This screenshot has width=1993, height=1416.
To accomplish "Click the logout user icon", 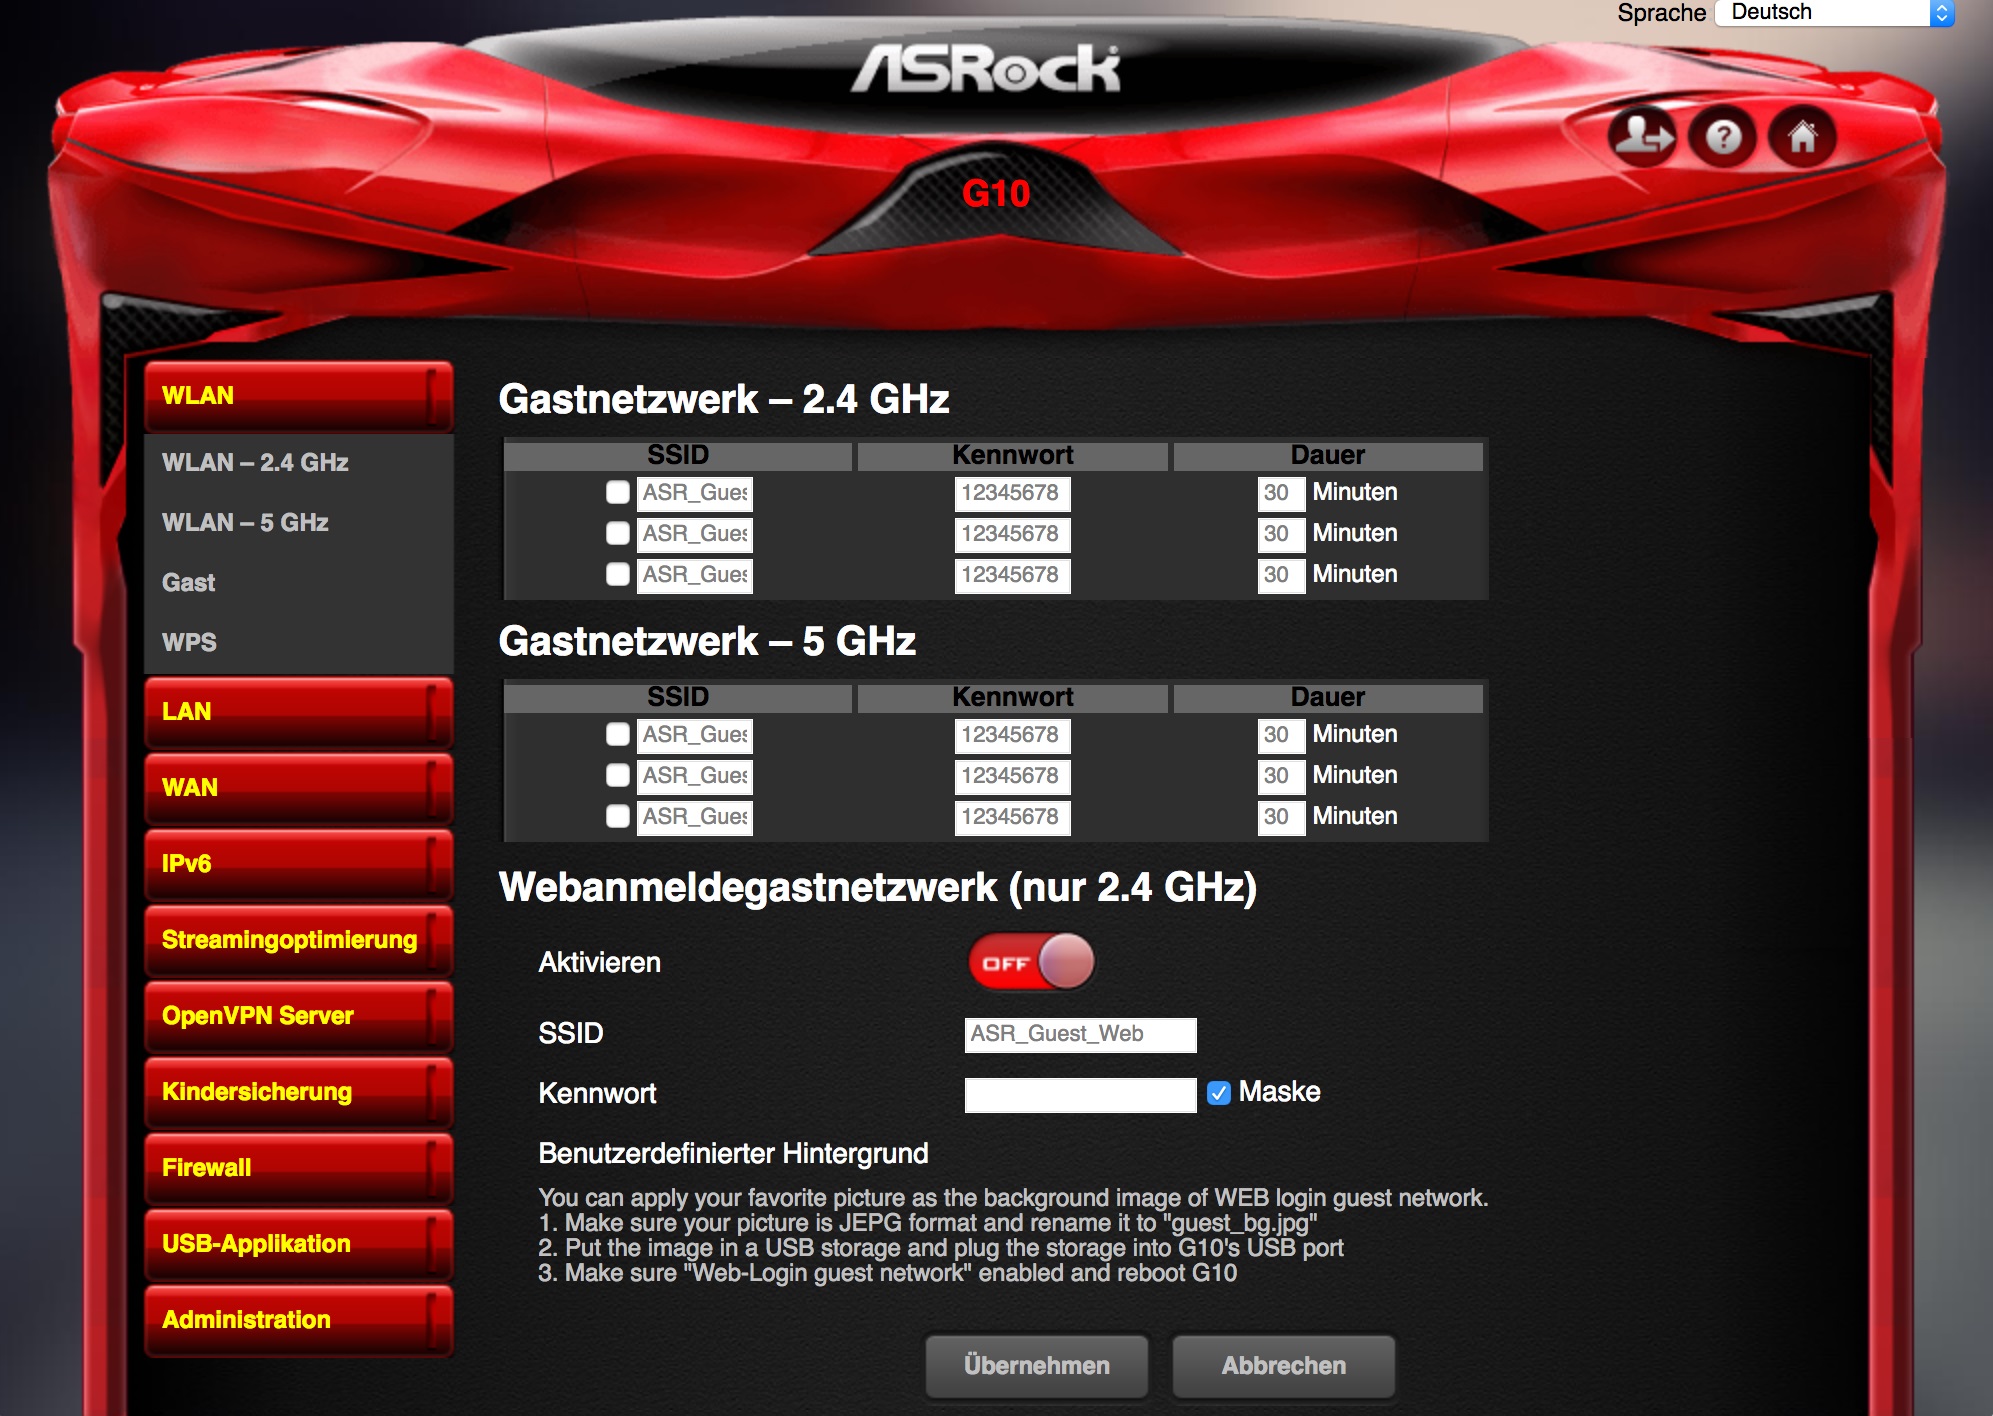I will pos(1642,137).
